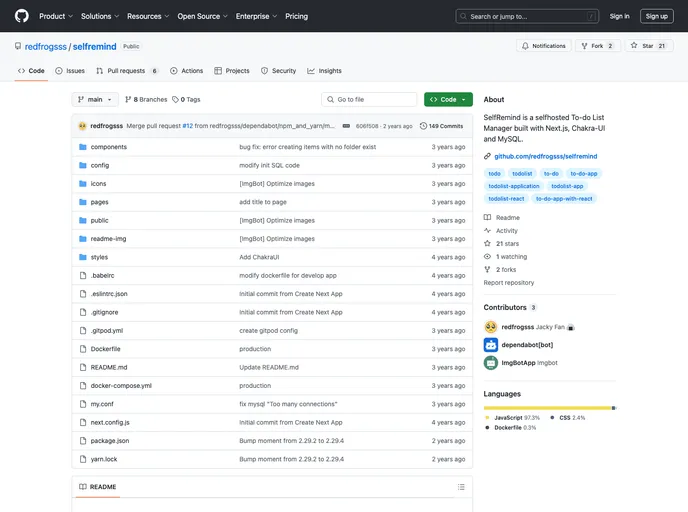Open .gitpod.yml file
This screenshot has height=512, width=688.
coord(107,330)
